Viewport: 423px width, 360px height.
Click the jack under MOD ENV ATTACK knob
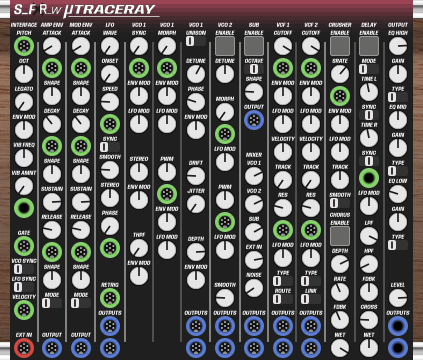(x=81, y=68)
